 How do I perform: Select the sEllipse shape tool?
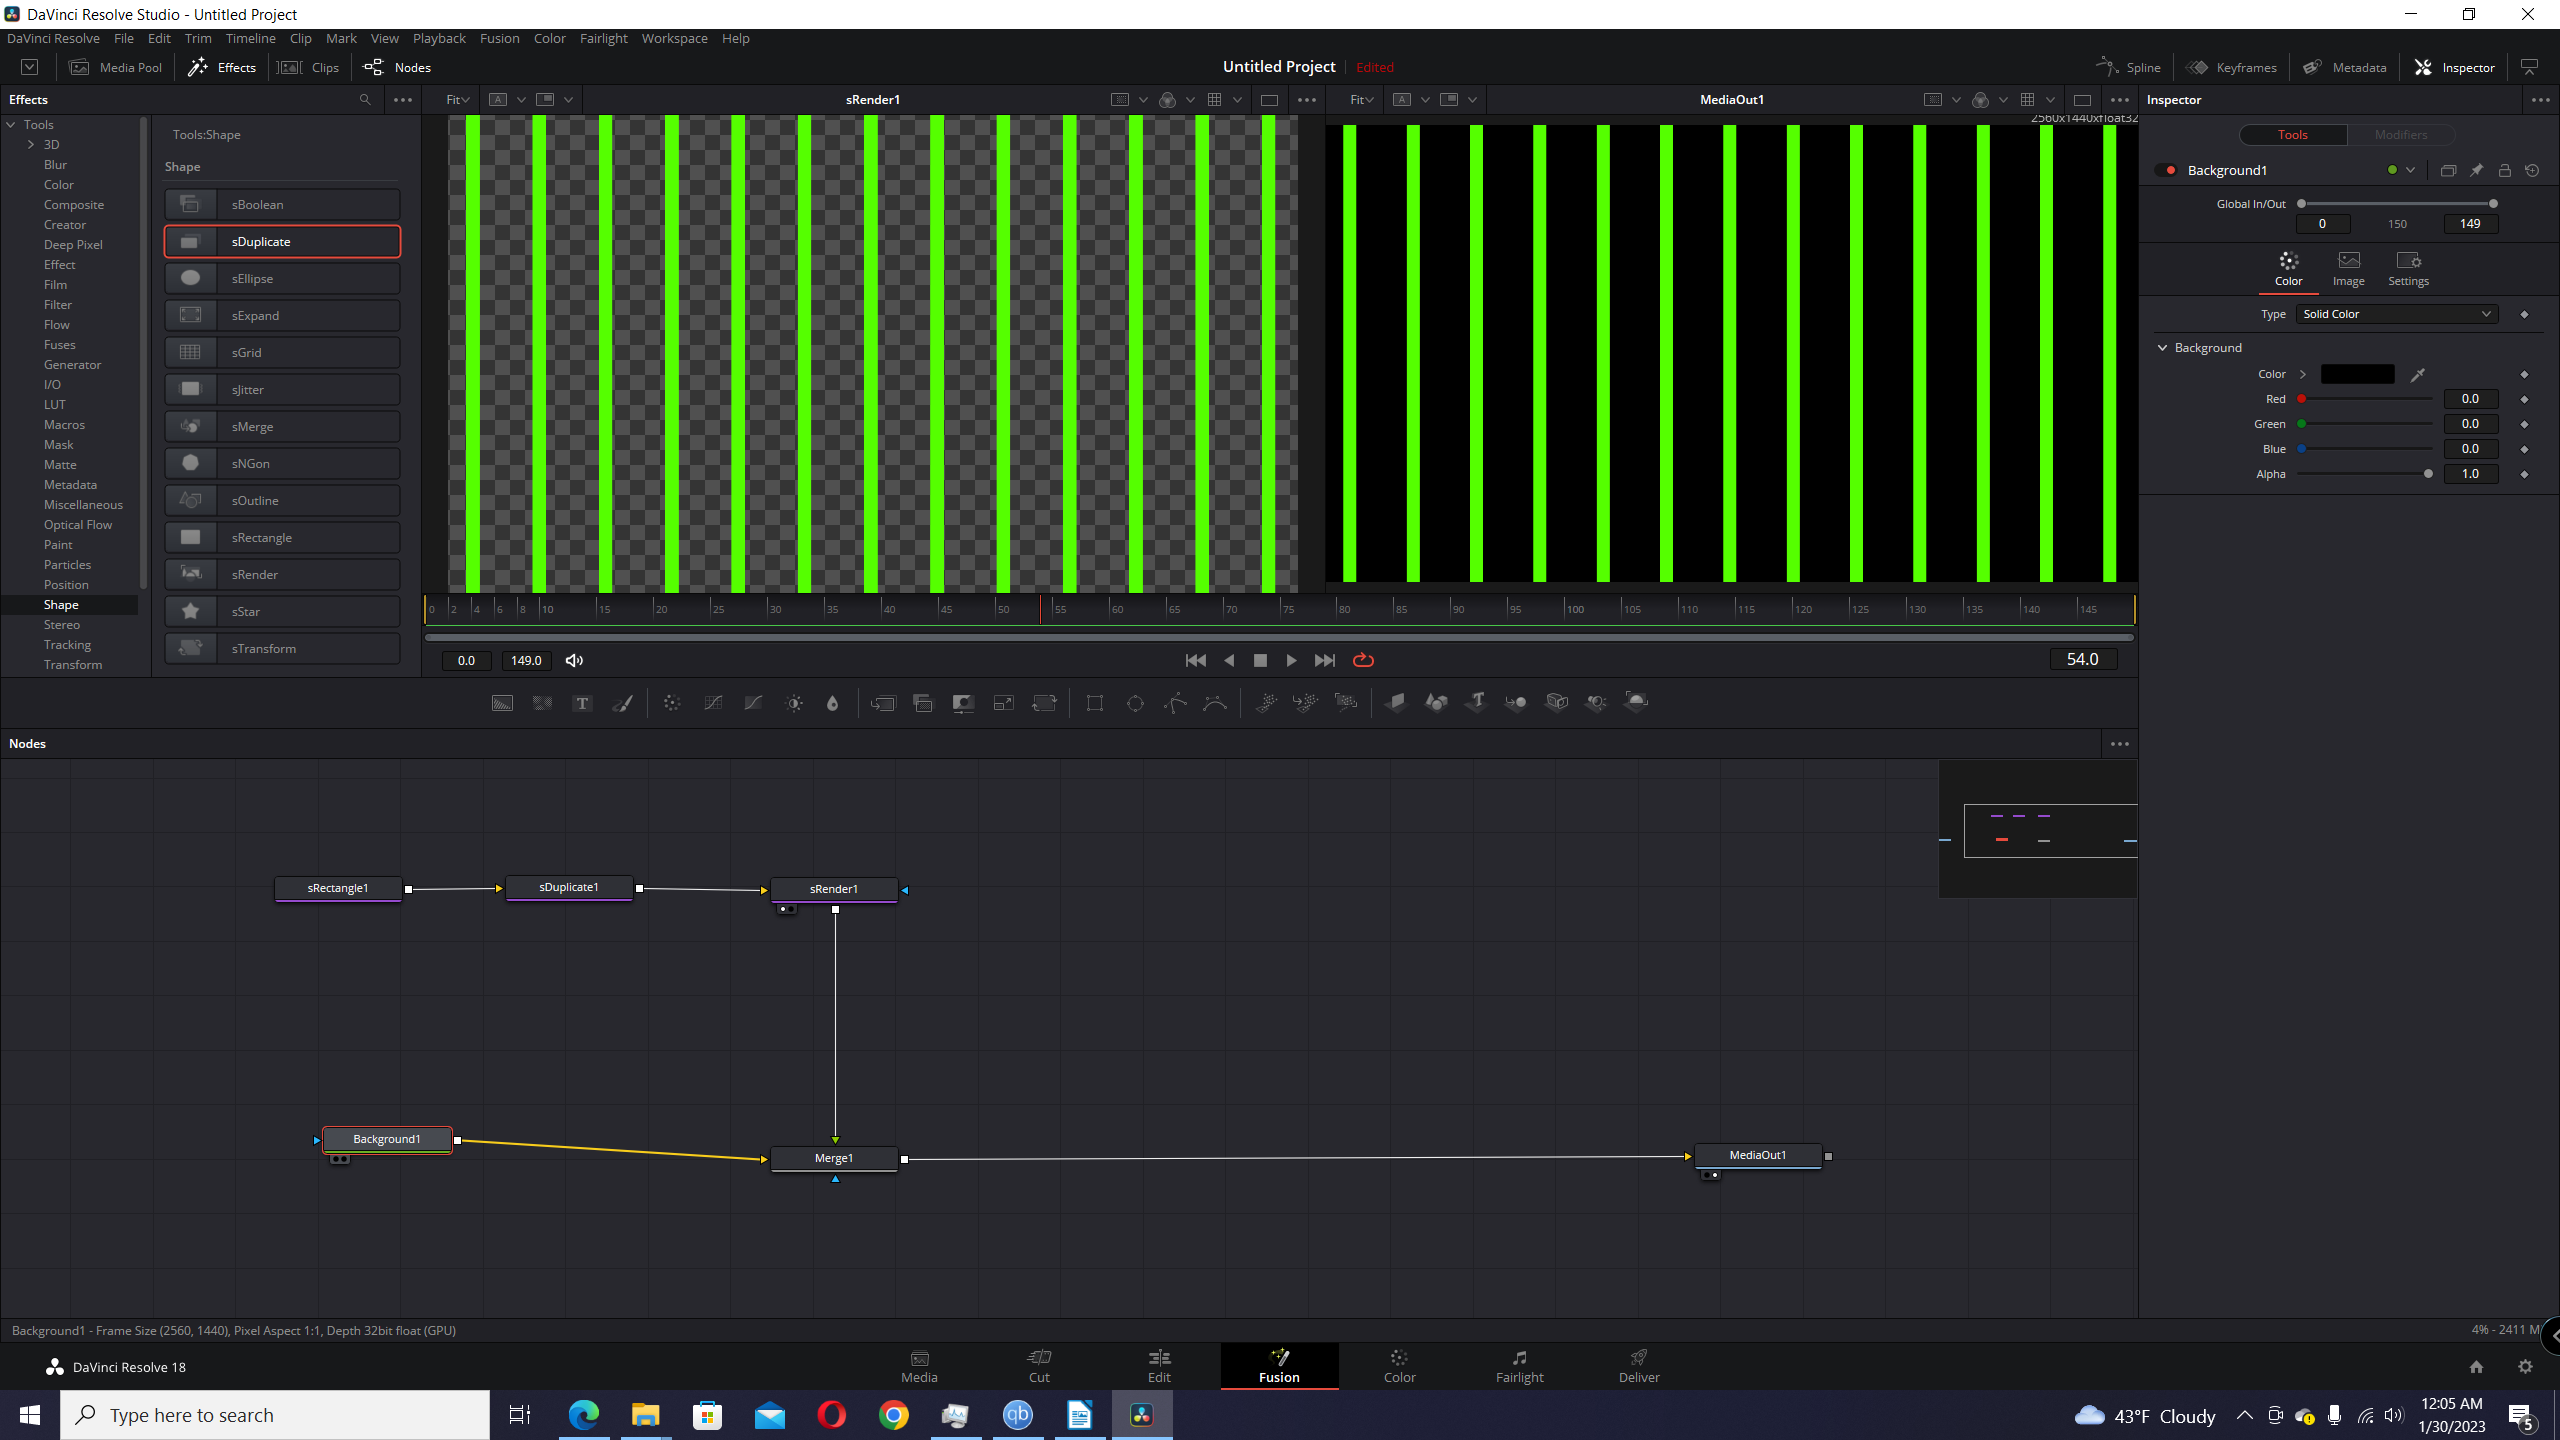[x=282, y=278]
